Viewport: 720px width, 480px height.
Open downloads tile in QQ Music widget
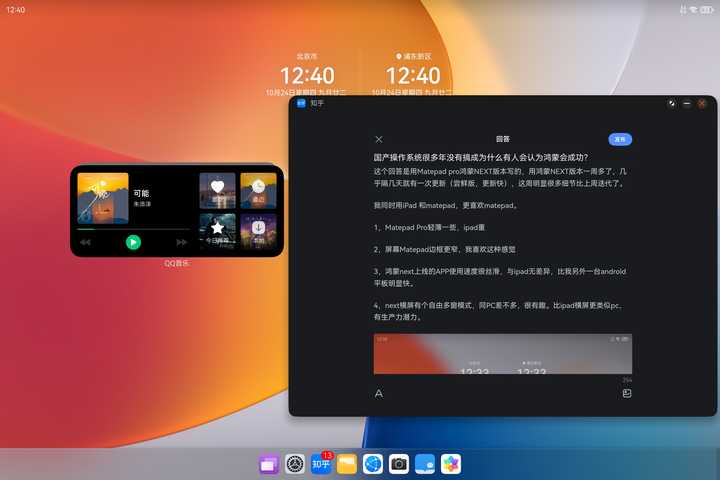[259, 231]
